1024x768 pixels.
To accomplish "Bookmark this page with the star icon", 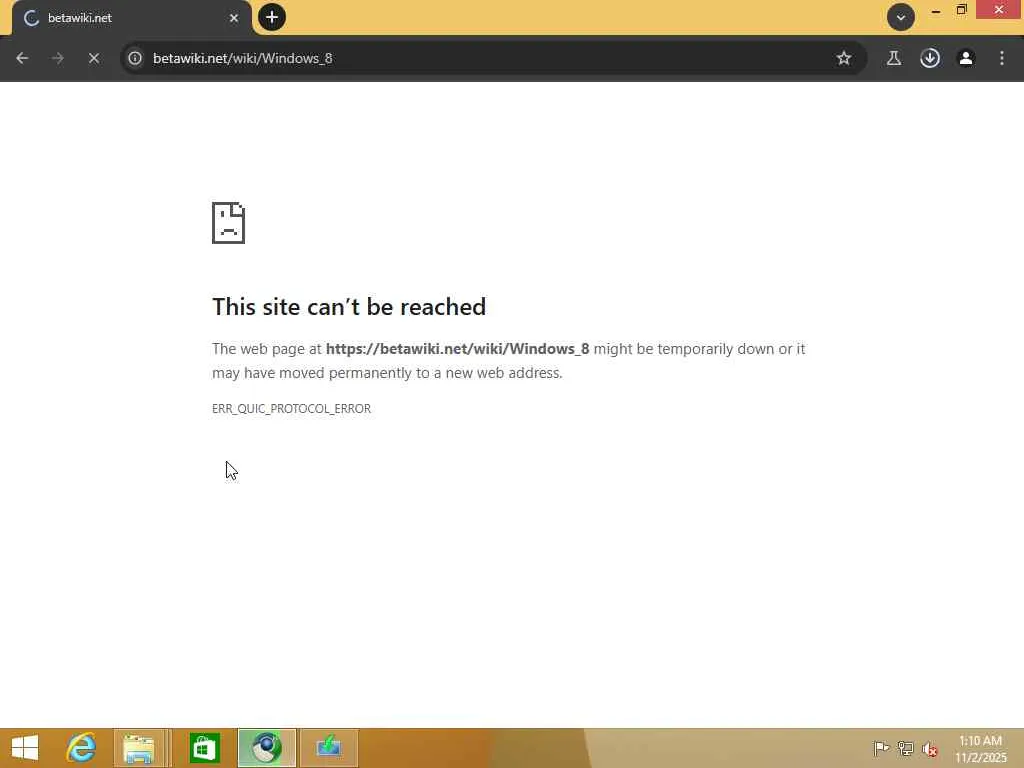I will 844,58.
